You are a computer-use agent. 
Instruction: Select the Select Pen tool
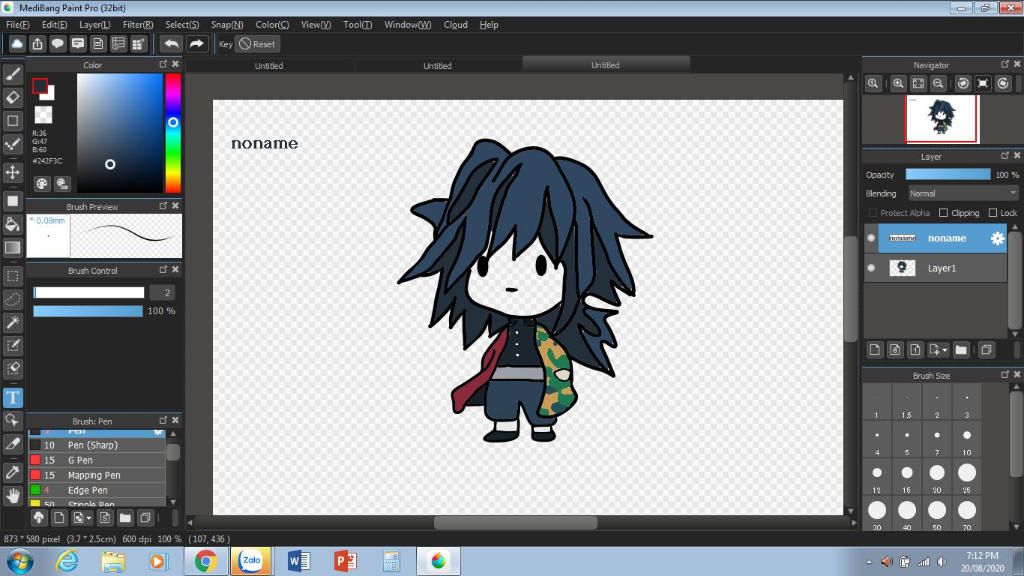tap(12, 345)
